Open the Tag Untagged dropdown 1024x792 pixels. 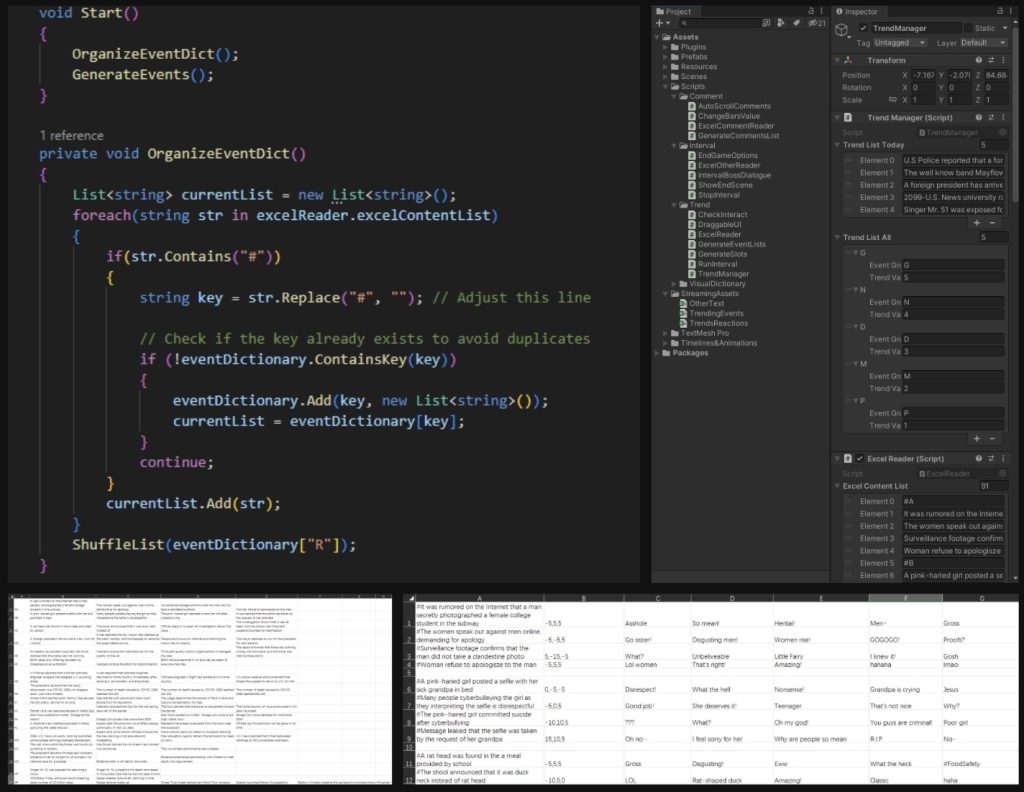click(x=901, y=43)
